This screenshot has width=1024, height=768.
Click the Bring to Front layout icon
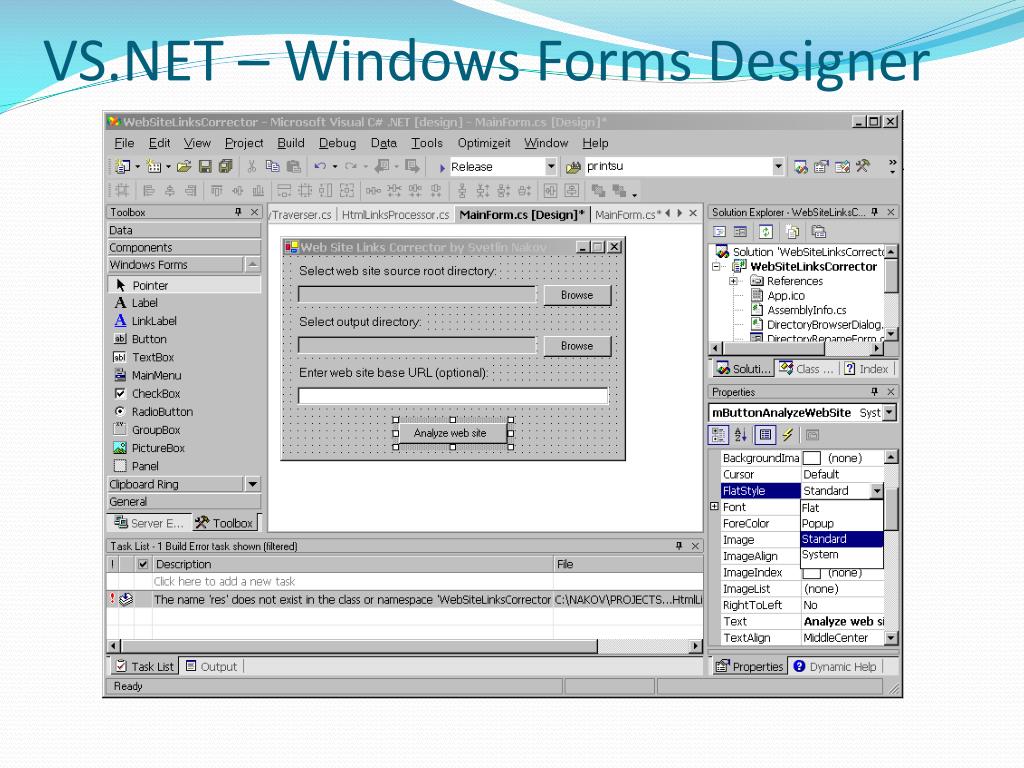click(598, 191)
